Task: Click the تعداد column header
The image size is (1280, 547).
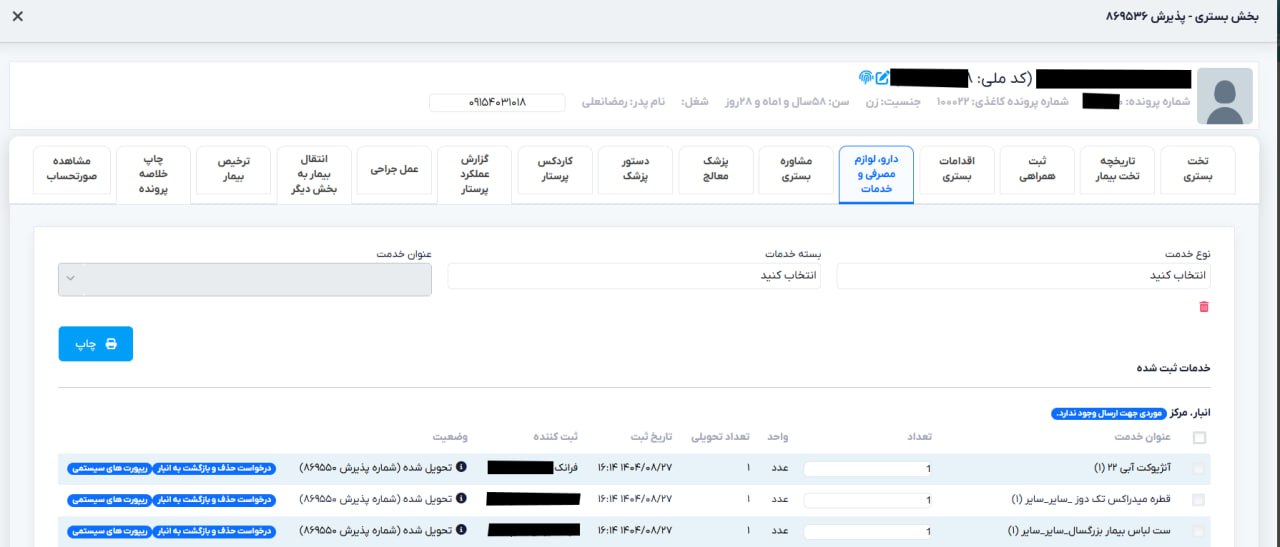Action: 919,437
